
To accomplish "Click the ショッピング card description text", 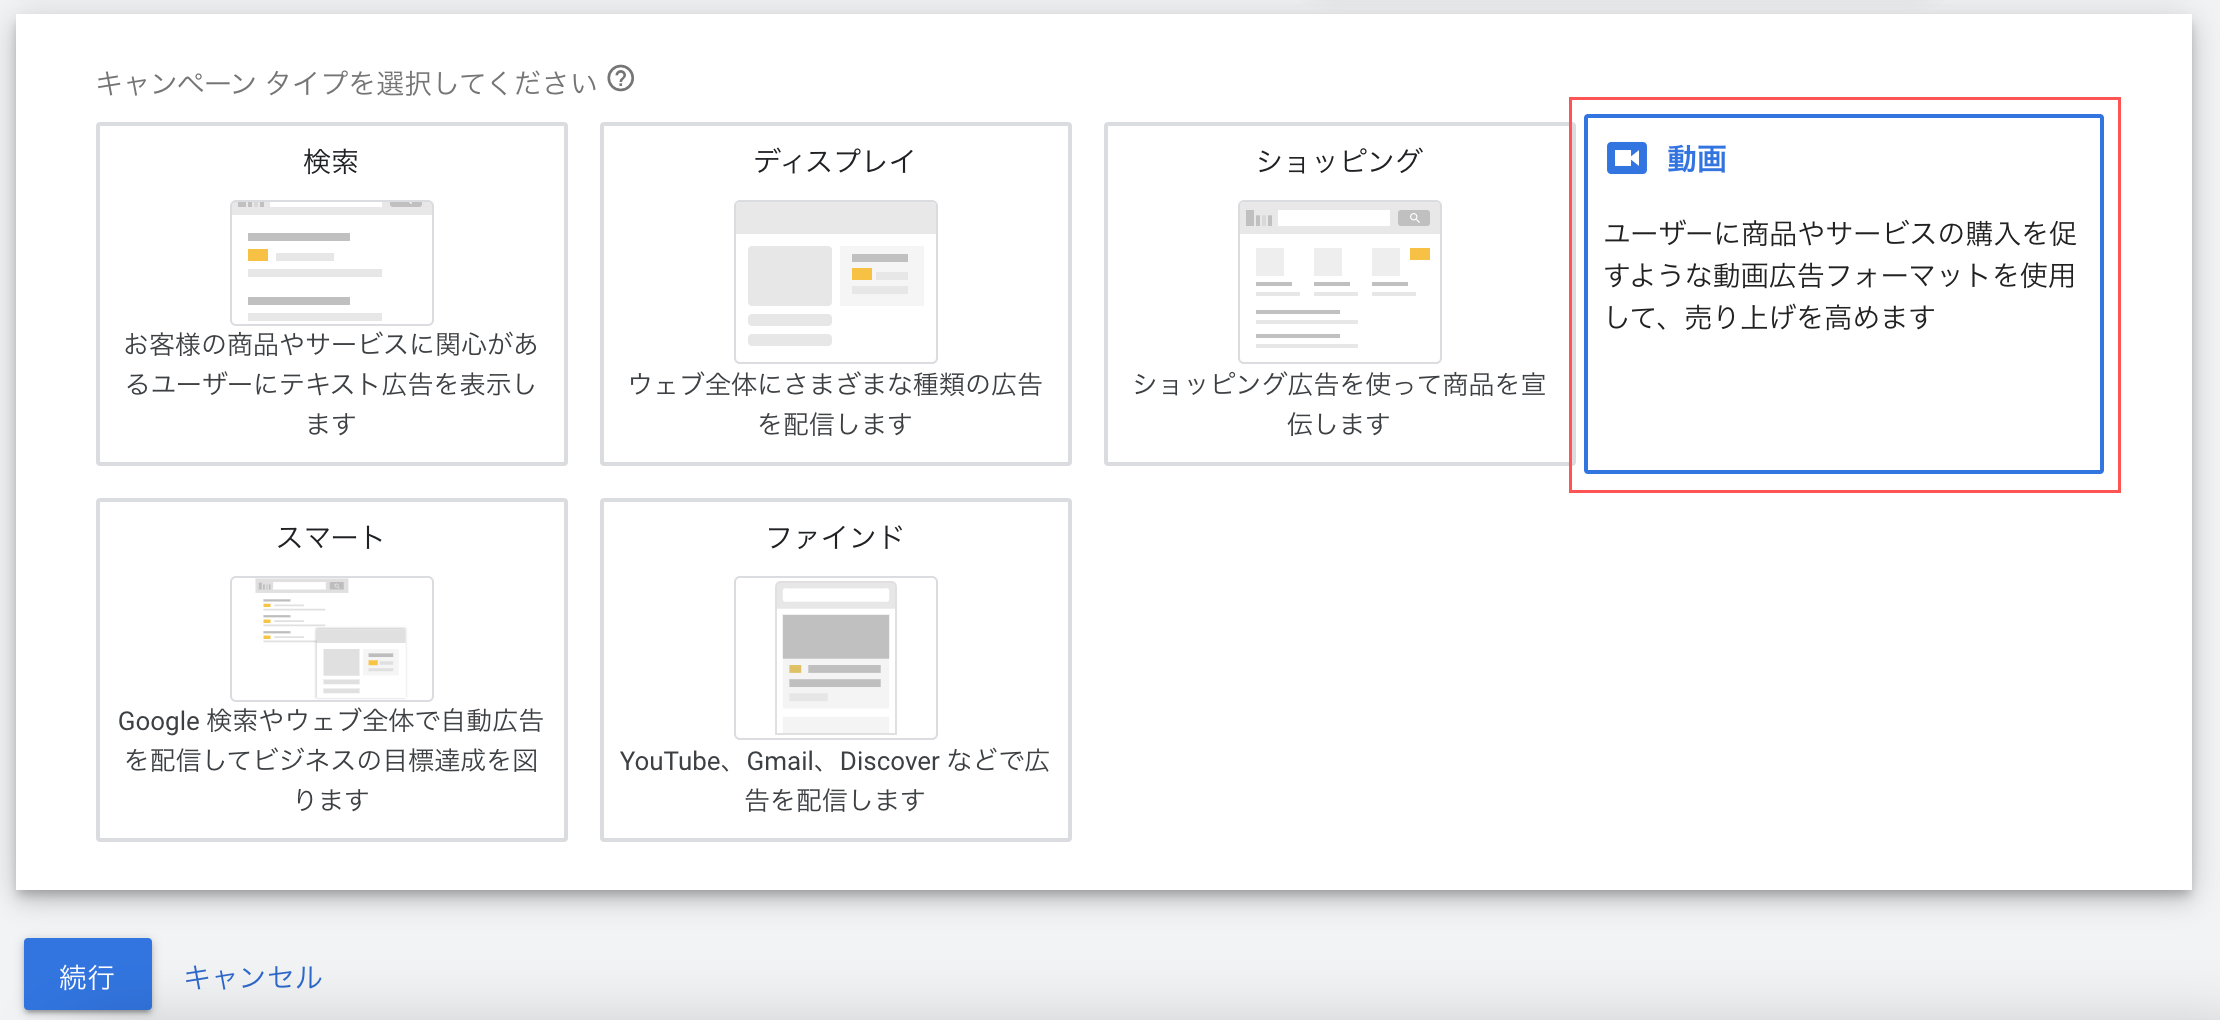I will tap(1339, 404).
